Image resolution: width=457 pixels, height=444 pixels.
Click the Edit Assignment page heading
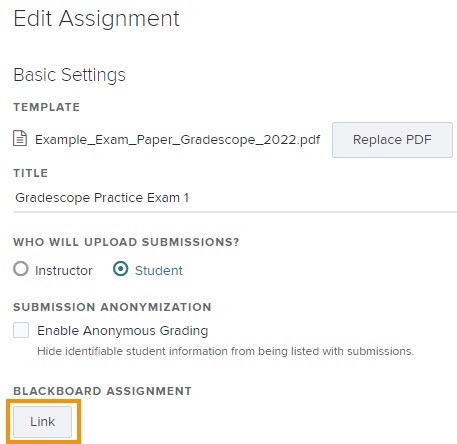(96, 18)
